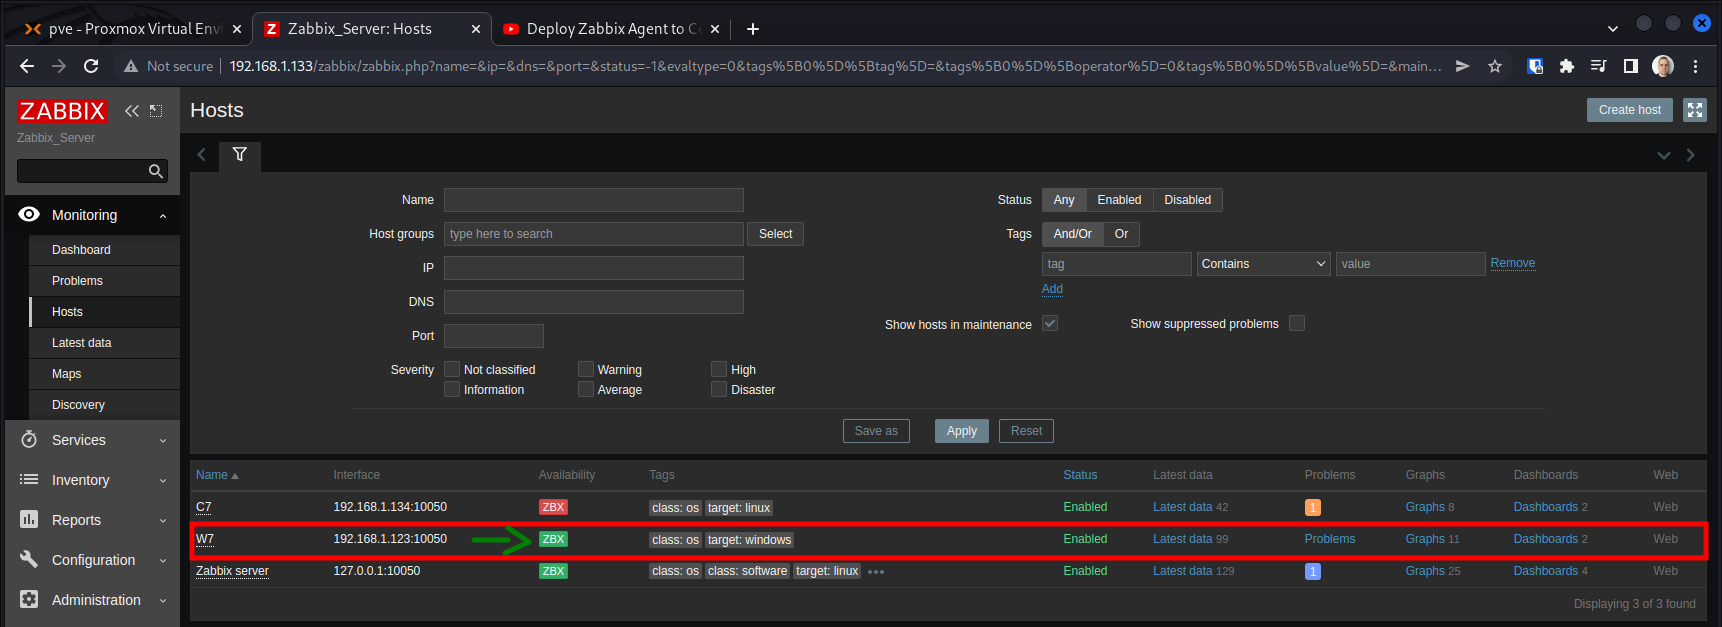
Task: Expand the Services menu section
Action: [92, 440]
